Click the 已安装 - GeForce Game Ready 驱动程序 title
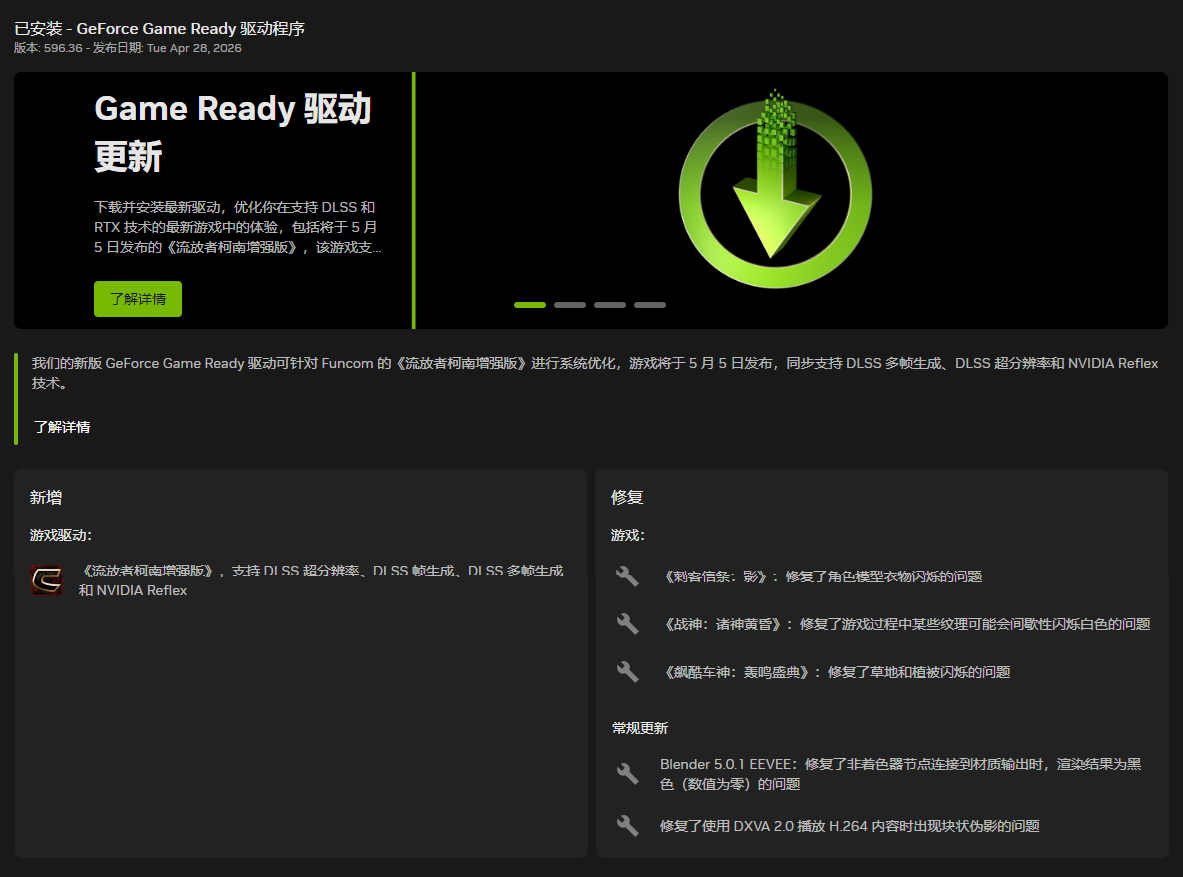The width and height of the screenshot is (1183, 877). (159, 29)
